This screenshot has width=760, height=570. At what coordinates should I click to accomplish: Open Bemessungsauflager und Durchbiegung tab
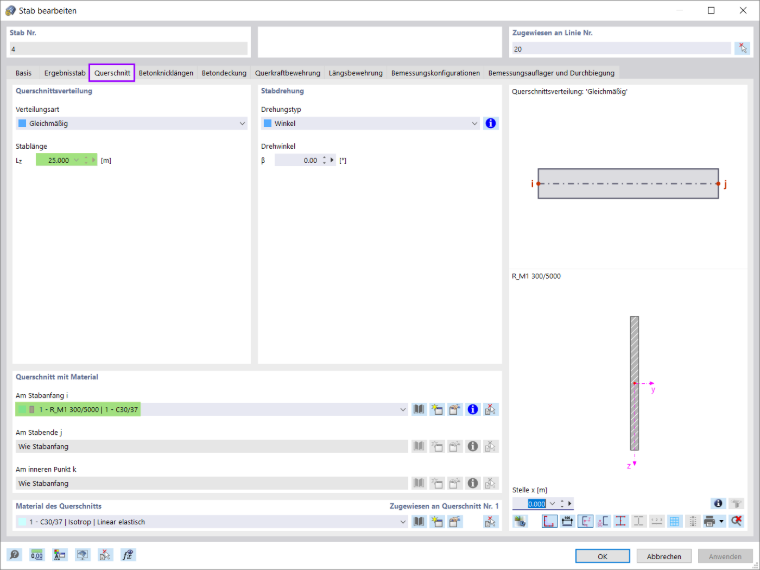tap(551, 73)
